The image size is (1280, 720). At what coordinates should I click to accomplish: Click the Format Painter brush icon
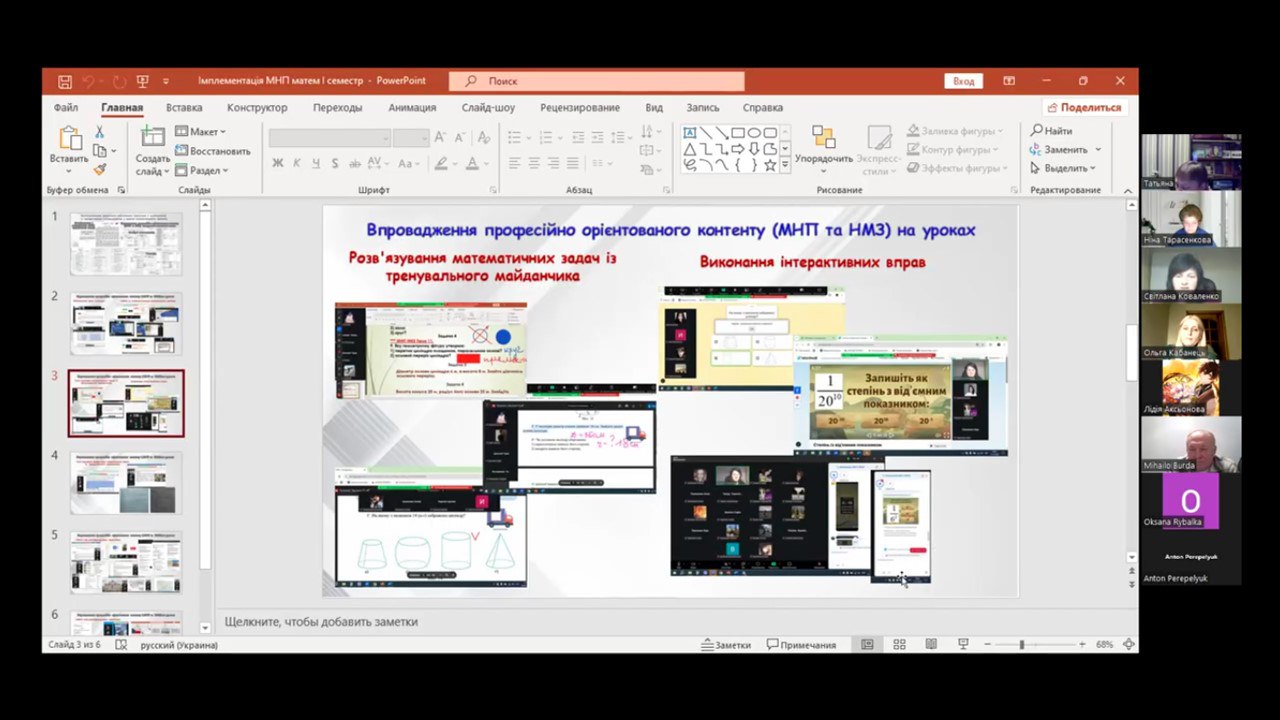coord(100,170)
